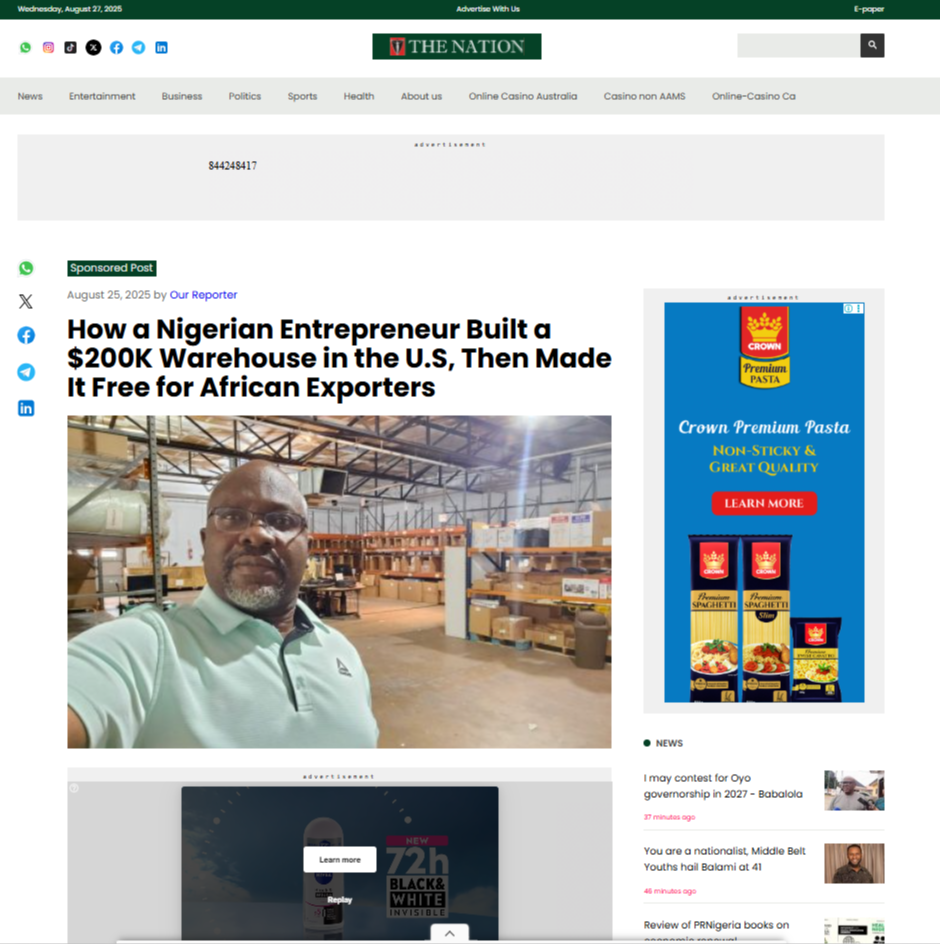Open Online Casino Australia menu item

tap(523, 96)
